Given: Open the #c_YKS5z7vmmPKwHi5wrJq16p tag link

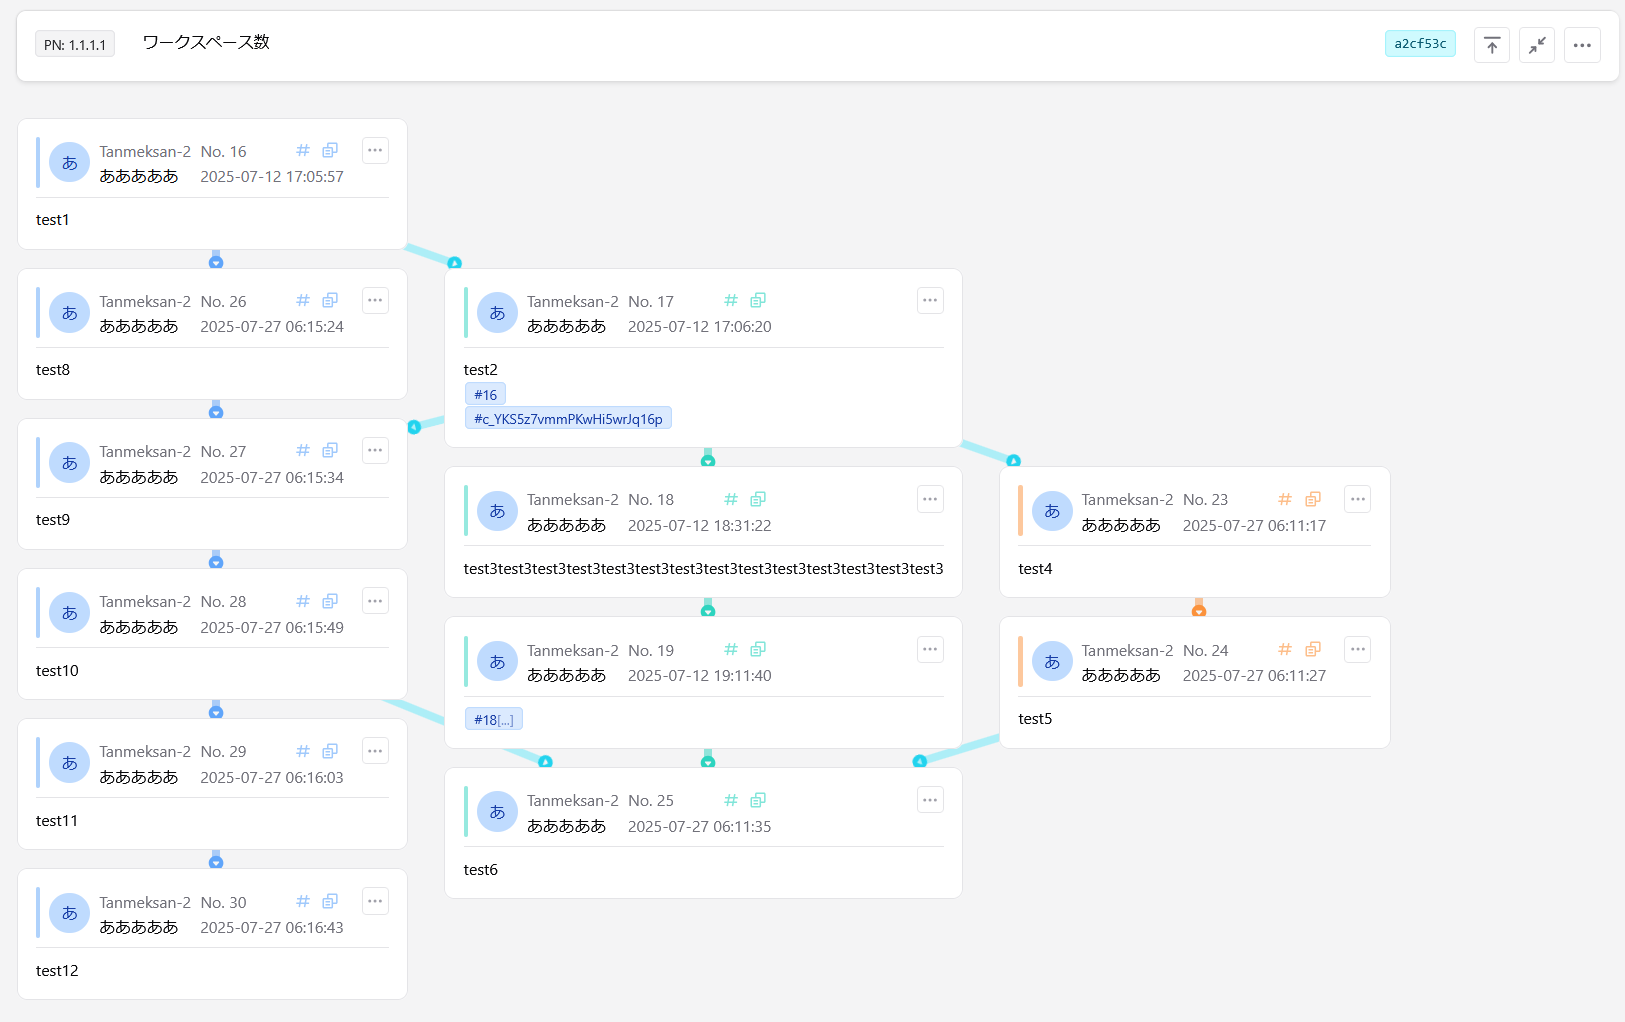Looking at the screenshot, I should [568, 419].
